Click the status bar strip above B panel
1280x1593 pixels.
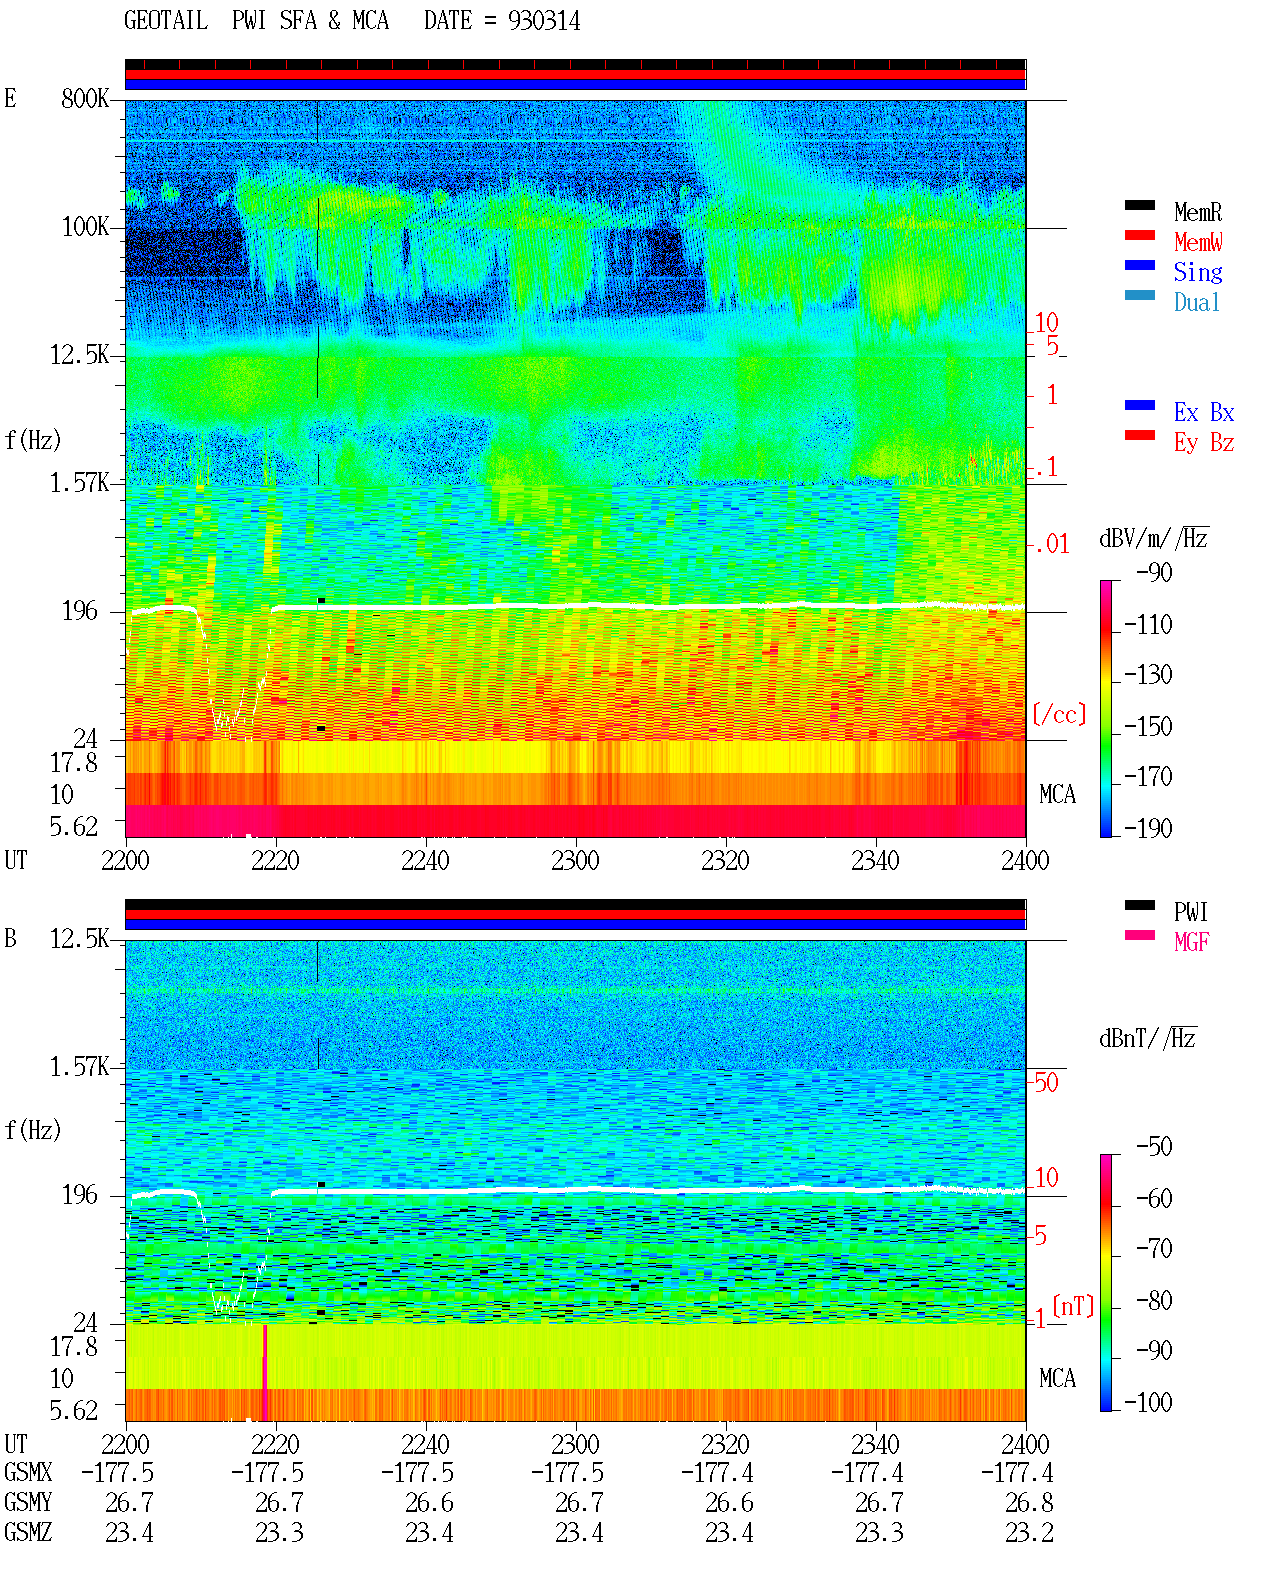tap(575, 914)
